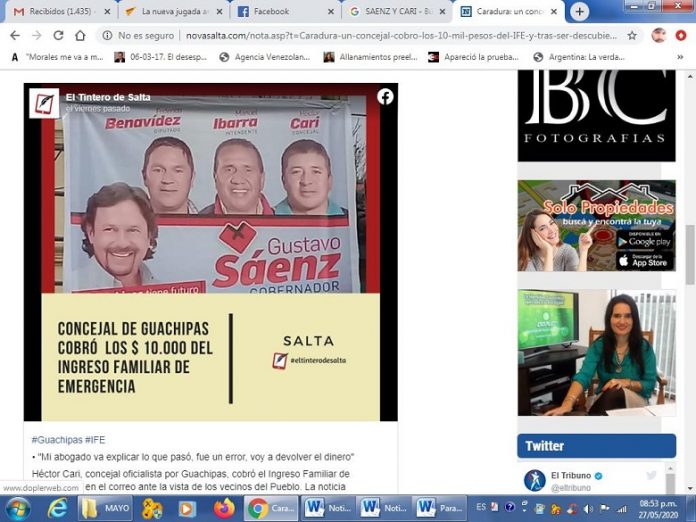Open the ad with woman in green blouse

coord(597,353)
